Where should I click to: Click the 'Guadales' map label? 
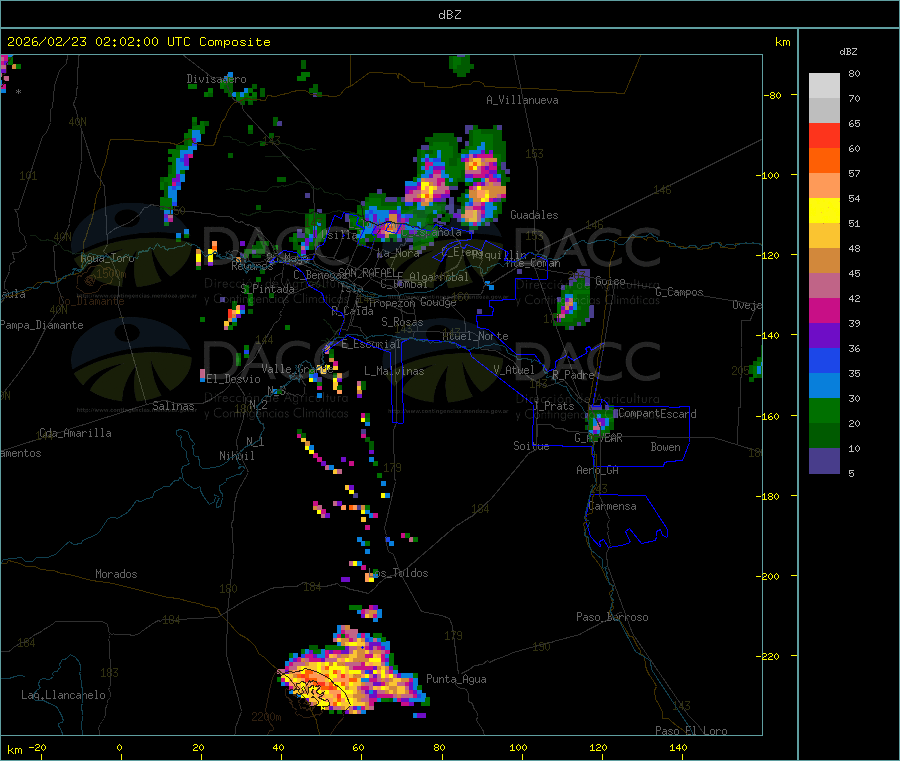tap(534, 215)
